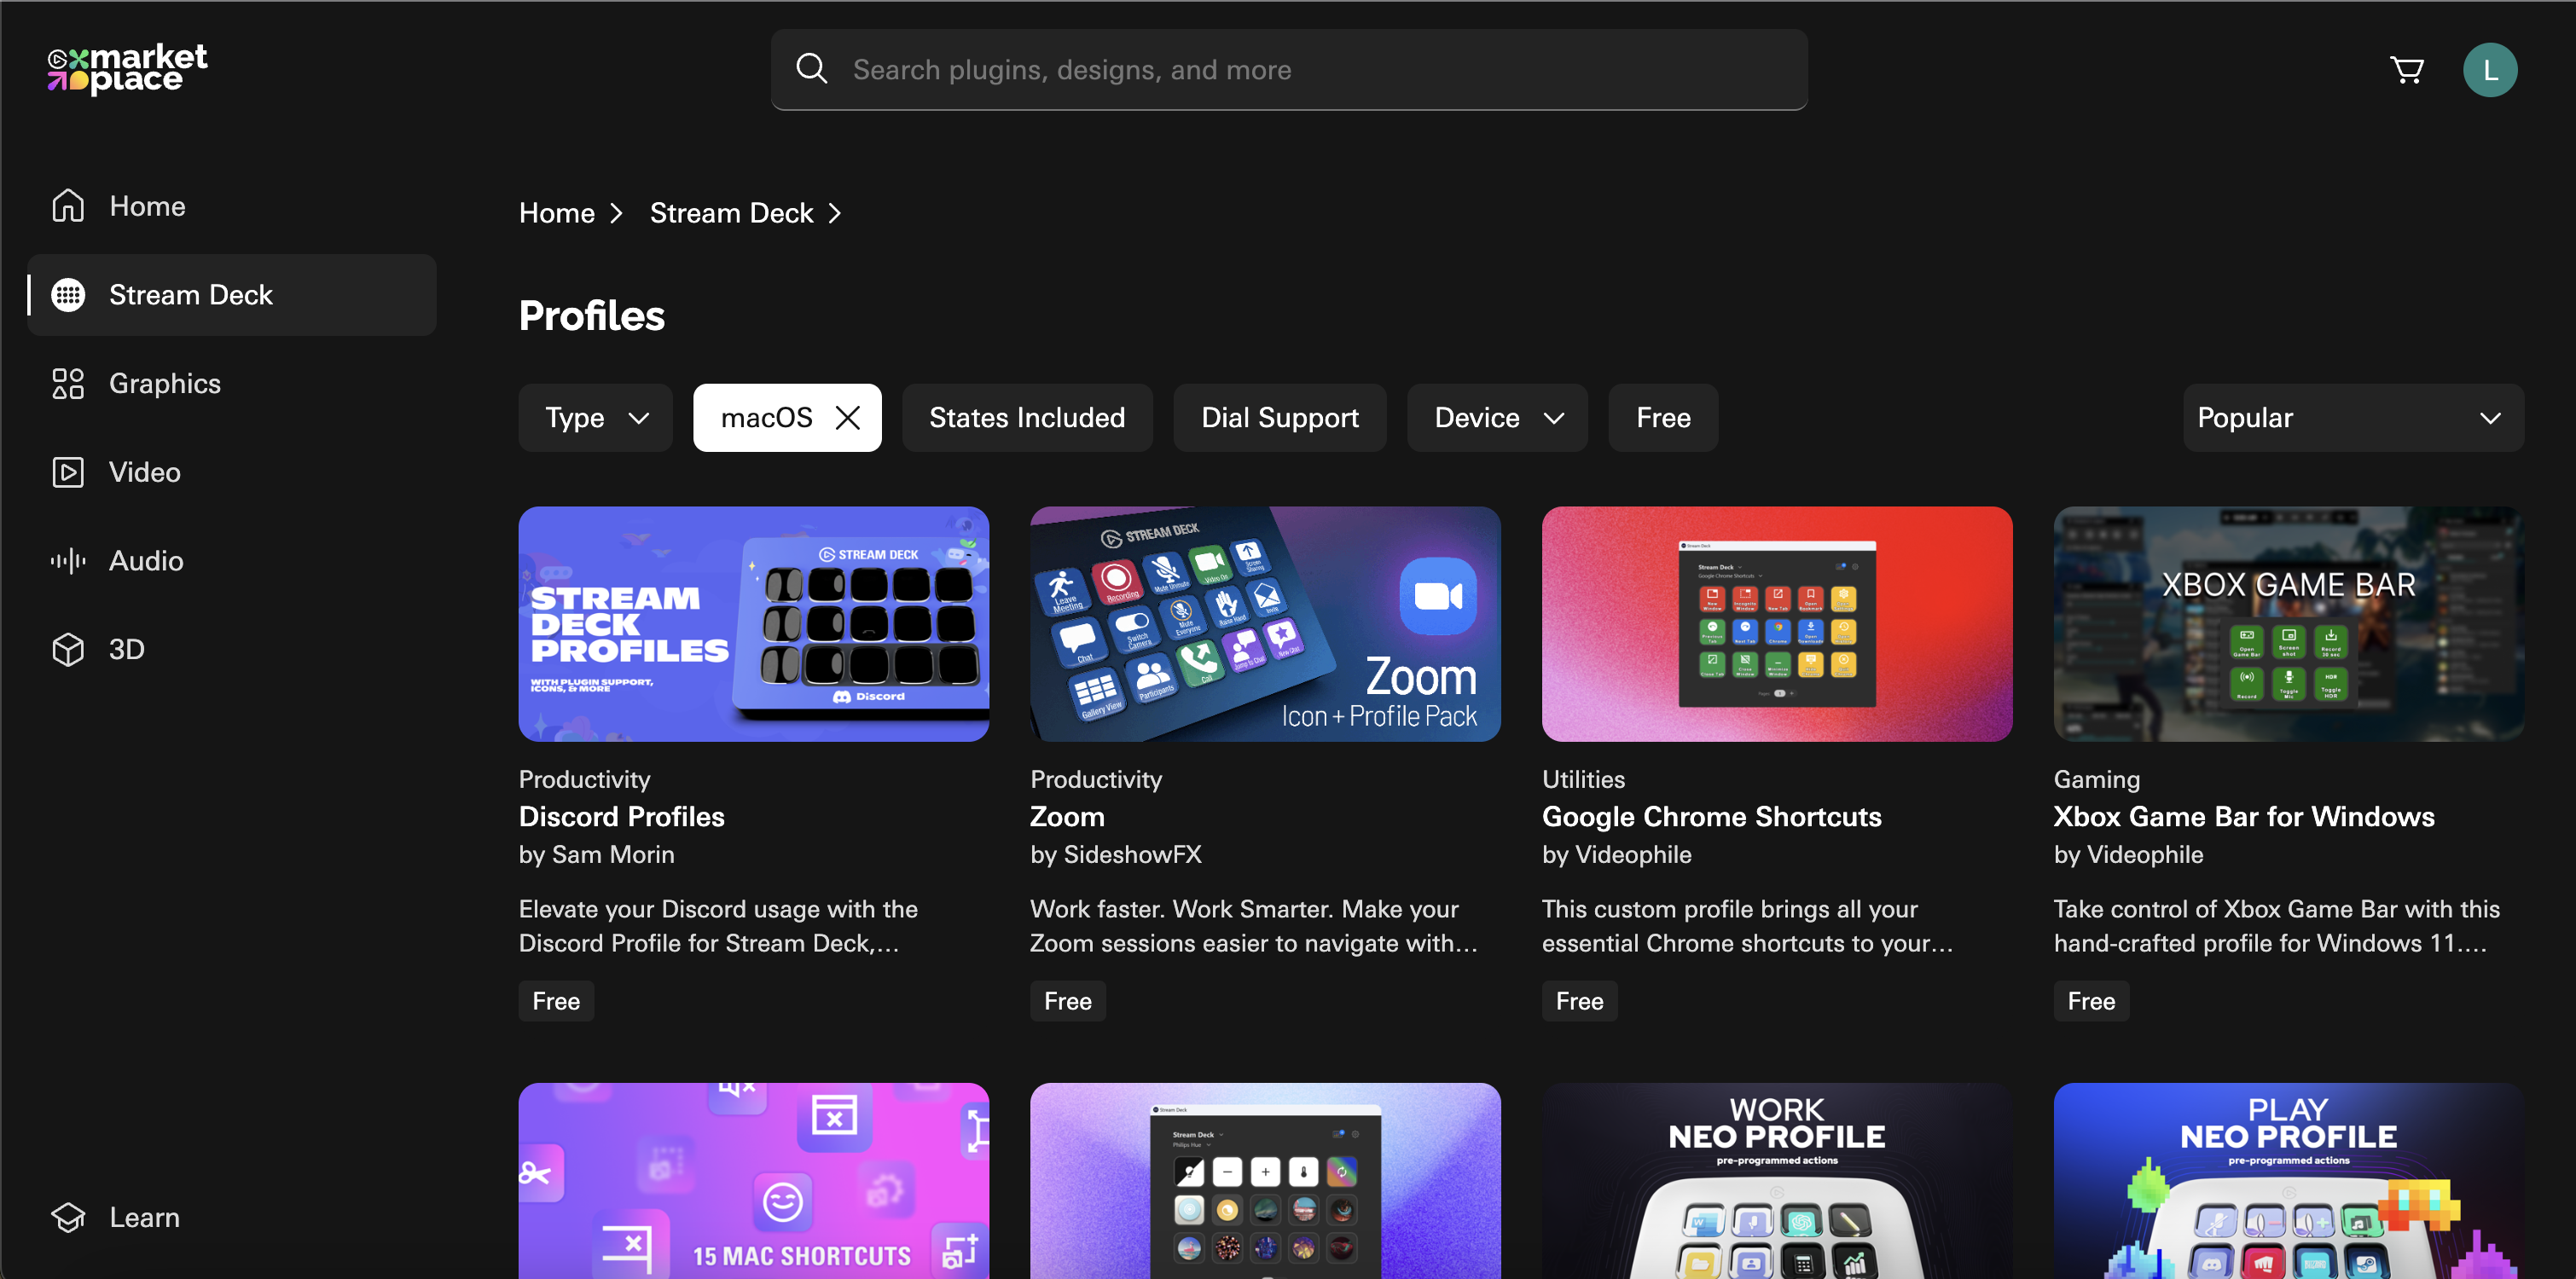Click Google Chrome Shortcuts title
Screen dimensions: 2576x1279
click(x=1711, y=816)
